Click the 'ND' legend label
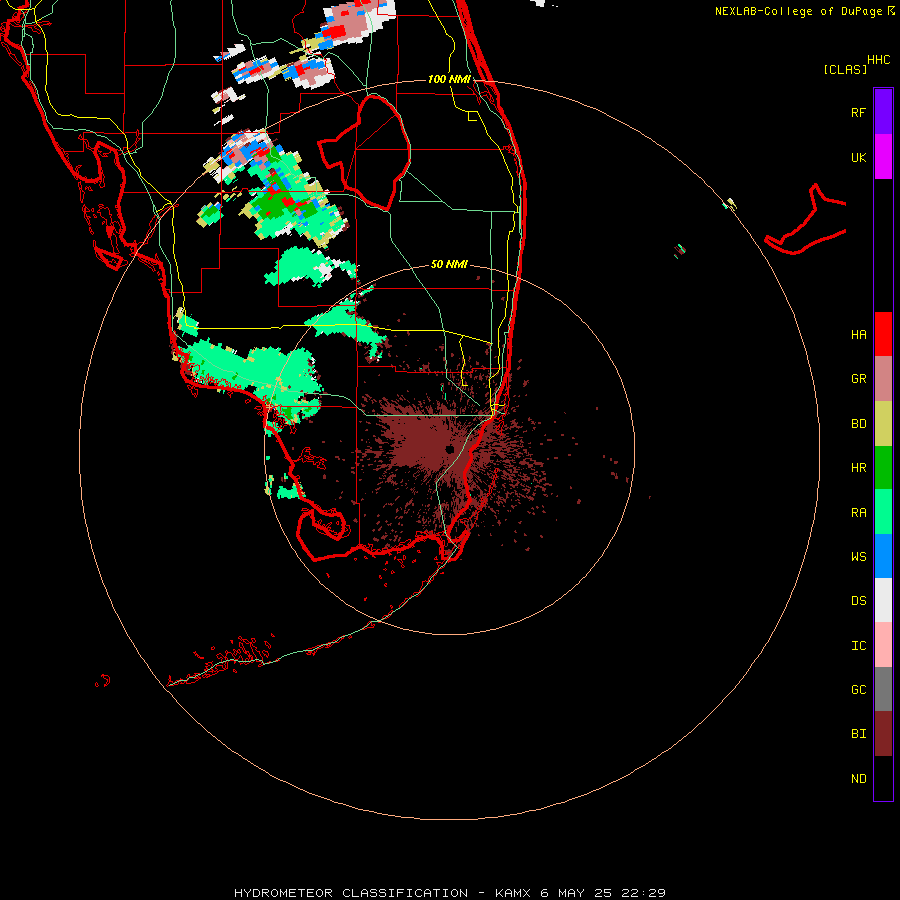 [x=858, y=779]
